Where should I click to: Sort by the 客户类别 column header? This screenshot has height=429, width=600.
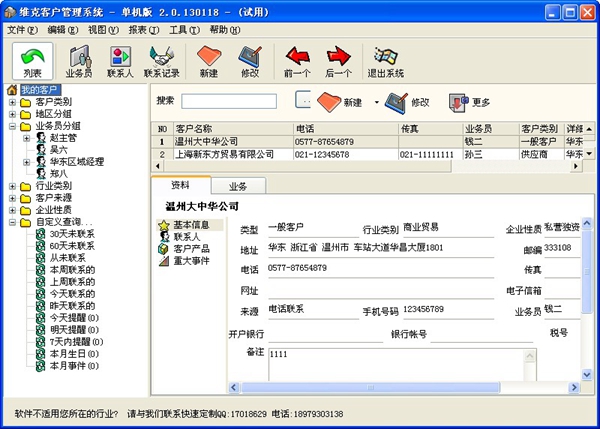[542, 129]
